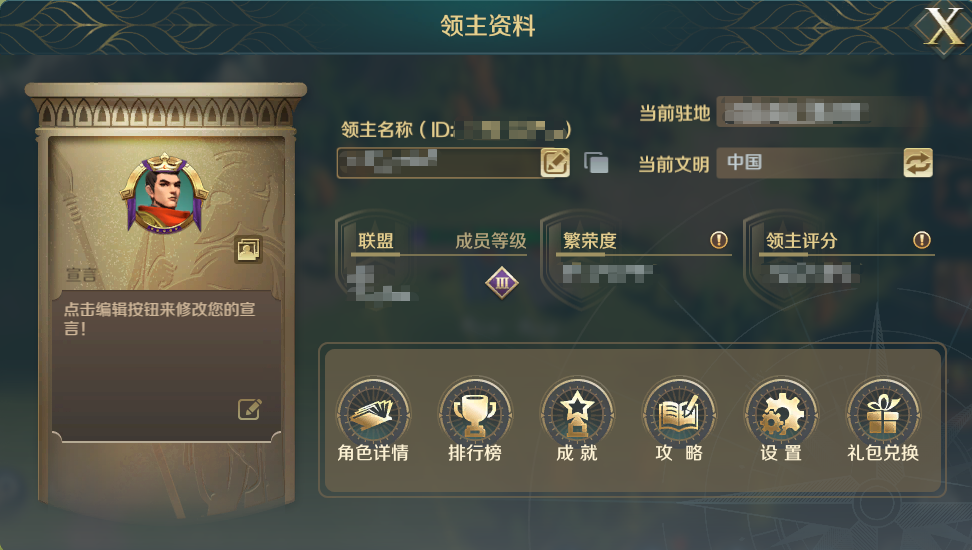Show 领主评分 lord rating info icon
972x550 pixels.
tap(922, 240)
